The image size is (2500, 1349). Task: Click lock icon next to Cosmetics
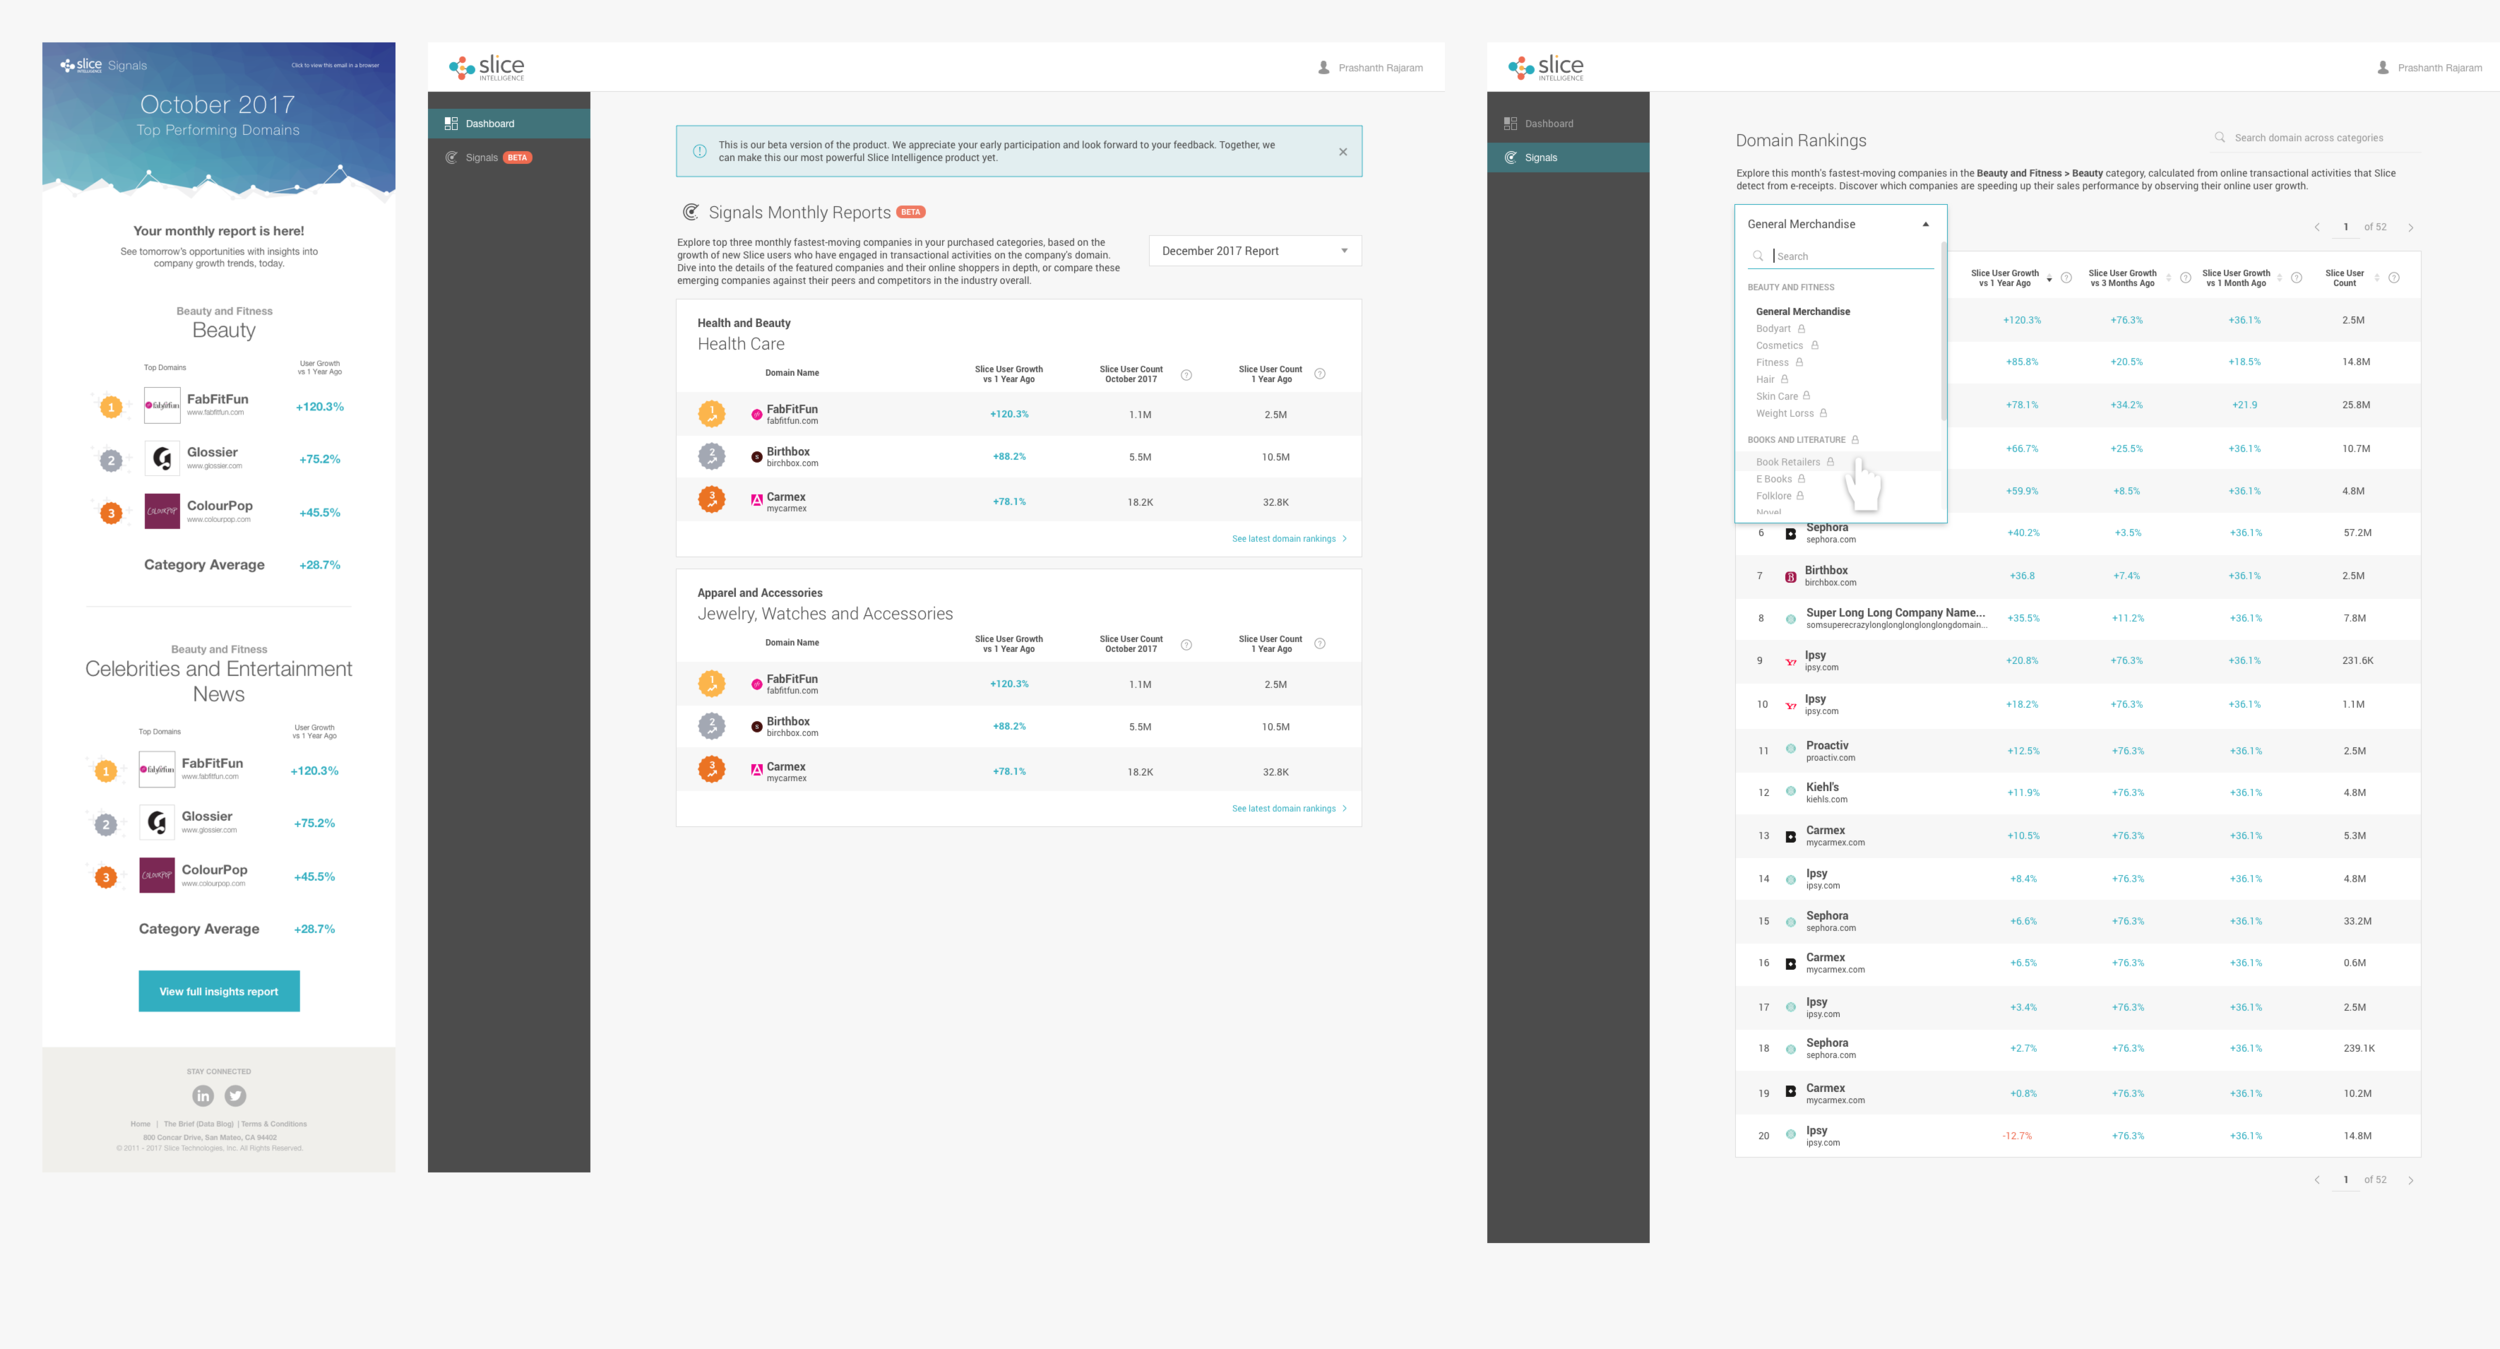click(1814, 345)
